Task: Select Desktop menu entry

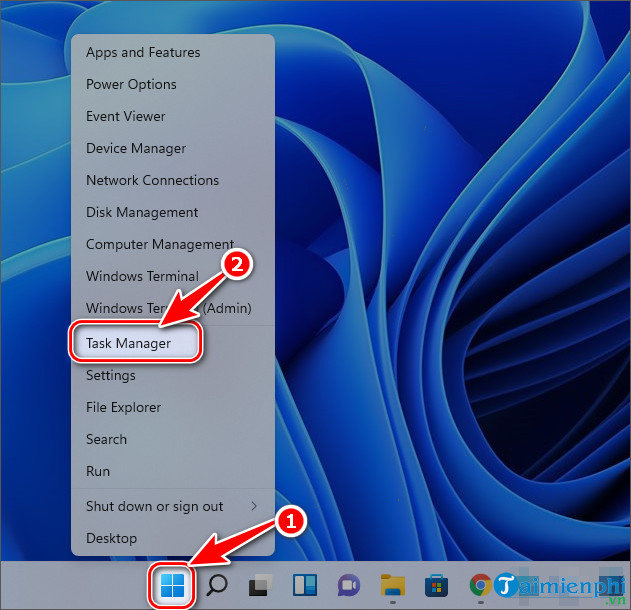Action: click(x=173, y=538)
